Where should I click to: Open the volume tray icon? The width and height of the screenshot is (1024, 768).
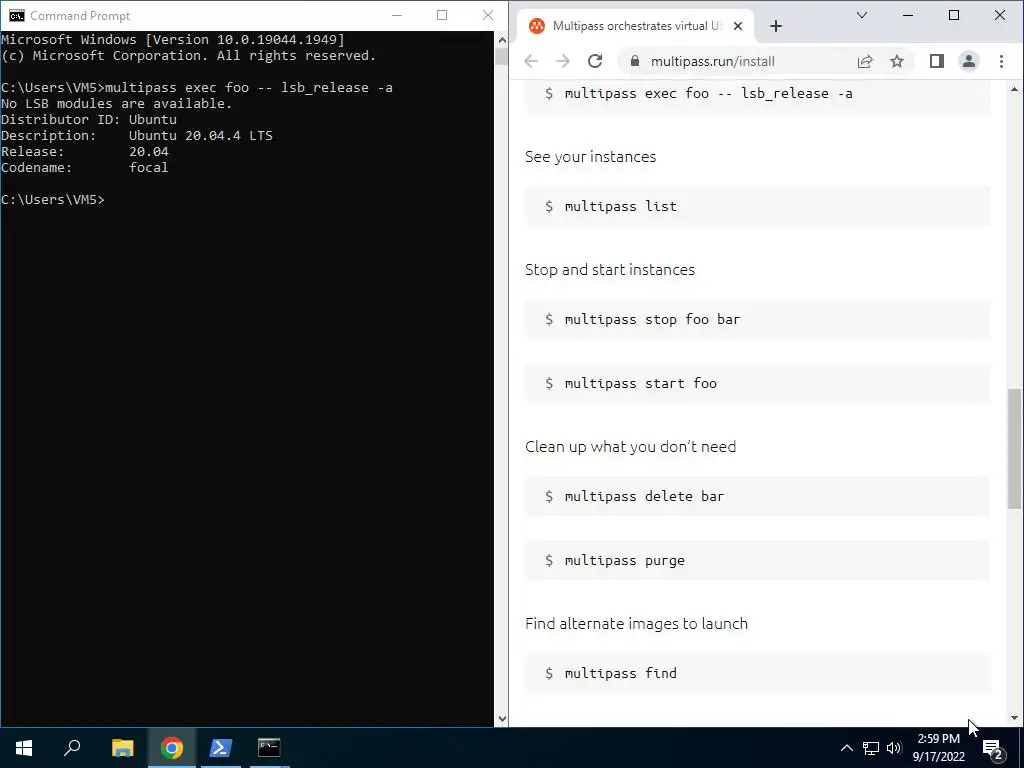(894, 748)
